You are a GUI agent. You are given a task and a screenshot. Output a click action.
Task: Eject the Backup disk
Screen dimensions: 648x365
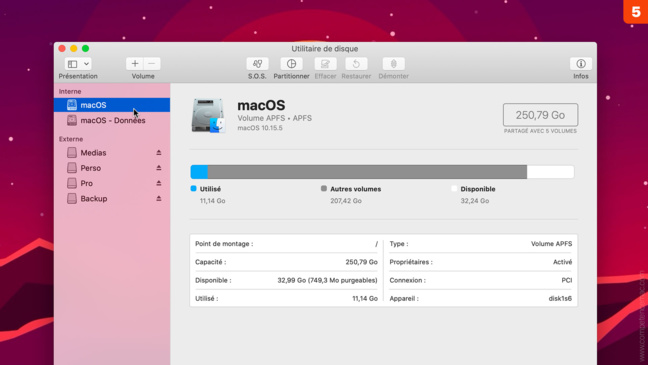159,198
